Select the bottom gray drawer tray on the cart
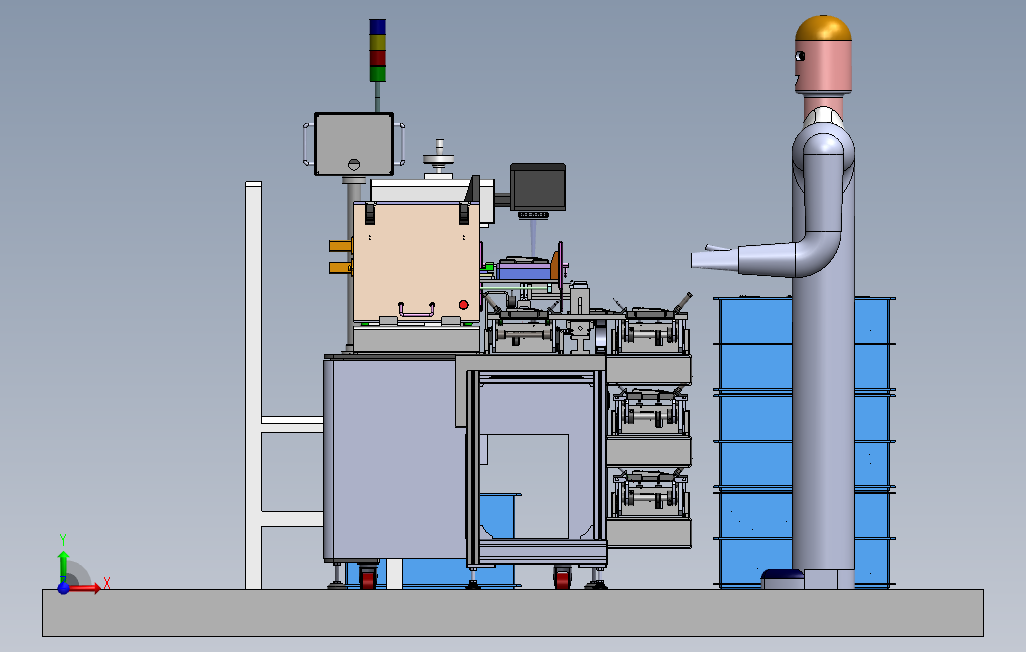 [648, 533]
